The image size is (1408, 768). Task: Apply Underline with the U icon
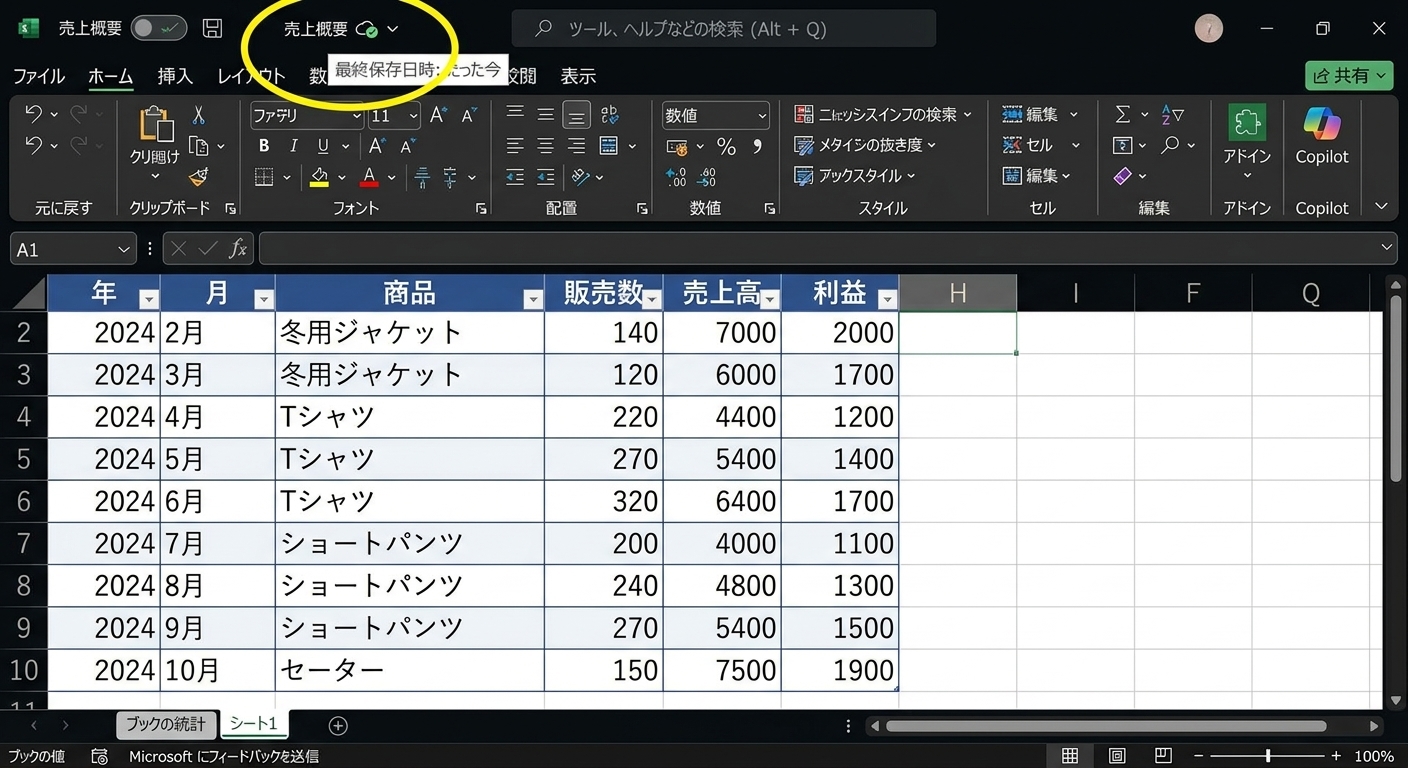click(x=322, y=146)
